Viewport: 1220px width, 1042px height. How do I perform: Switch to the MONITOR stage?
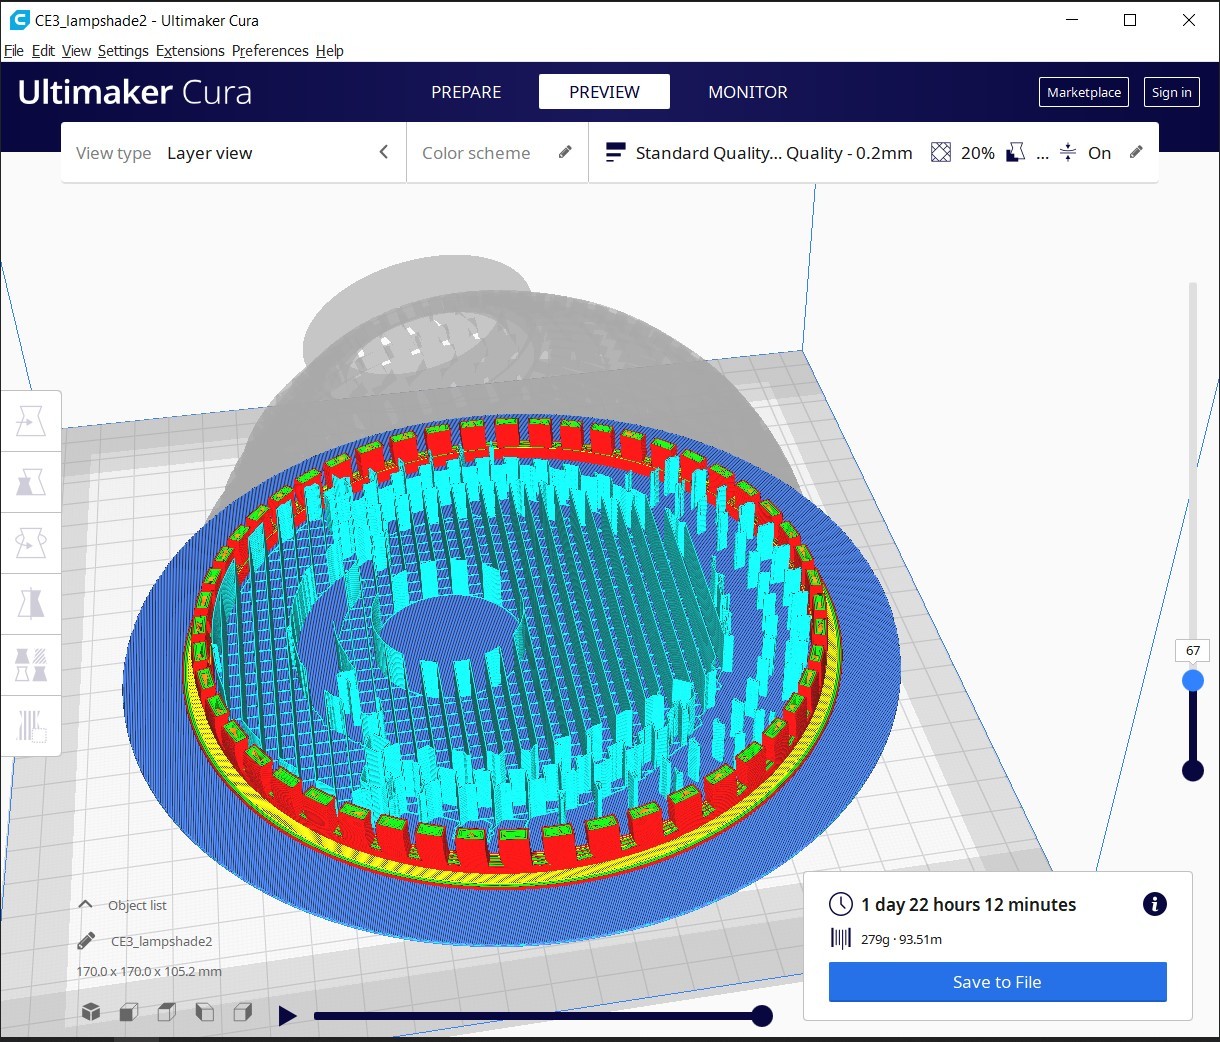[748, 92]
